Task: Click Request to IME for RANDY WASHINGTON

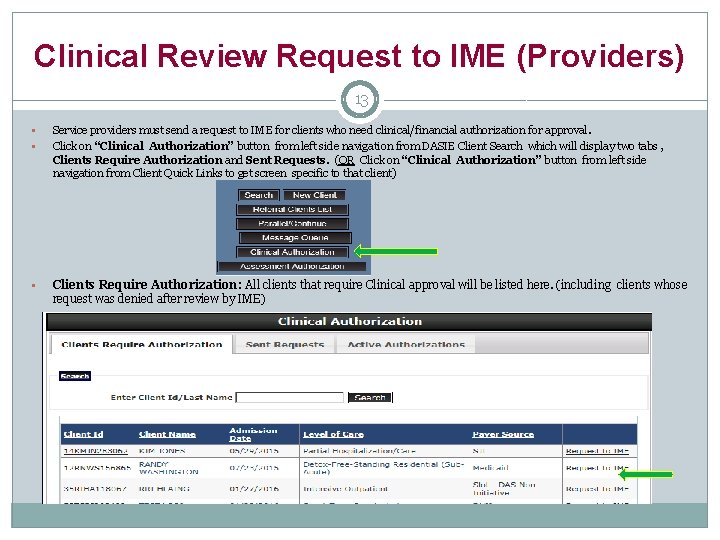Action: [597, 468]
